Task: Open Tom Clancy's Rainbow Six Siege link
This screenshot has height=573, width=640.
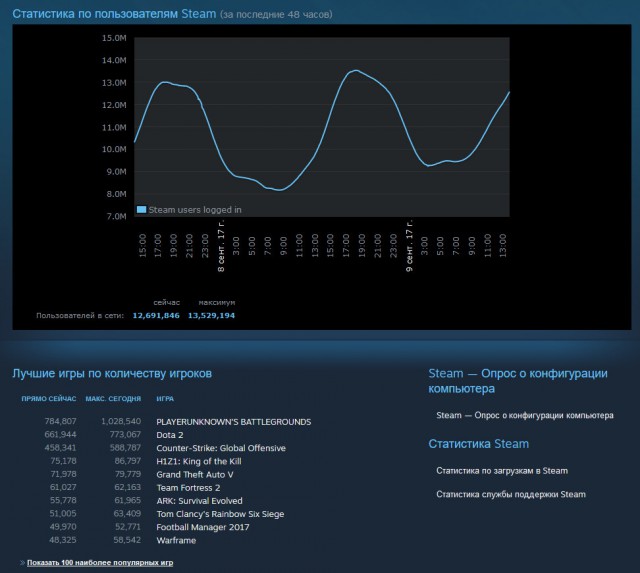Action: point(220,514)
